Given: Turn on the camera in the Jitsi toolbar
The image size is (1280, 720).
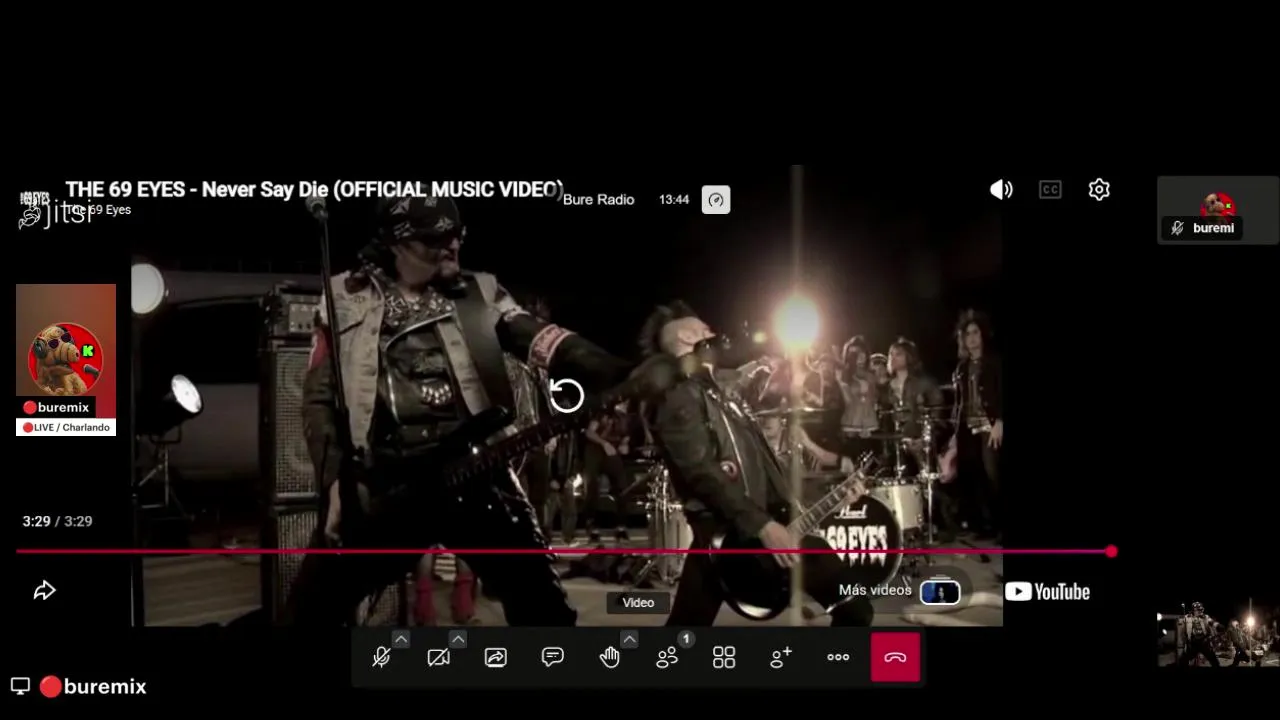Looking at the screenshot, I should click(x=438, y=657).
